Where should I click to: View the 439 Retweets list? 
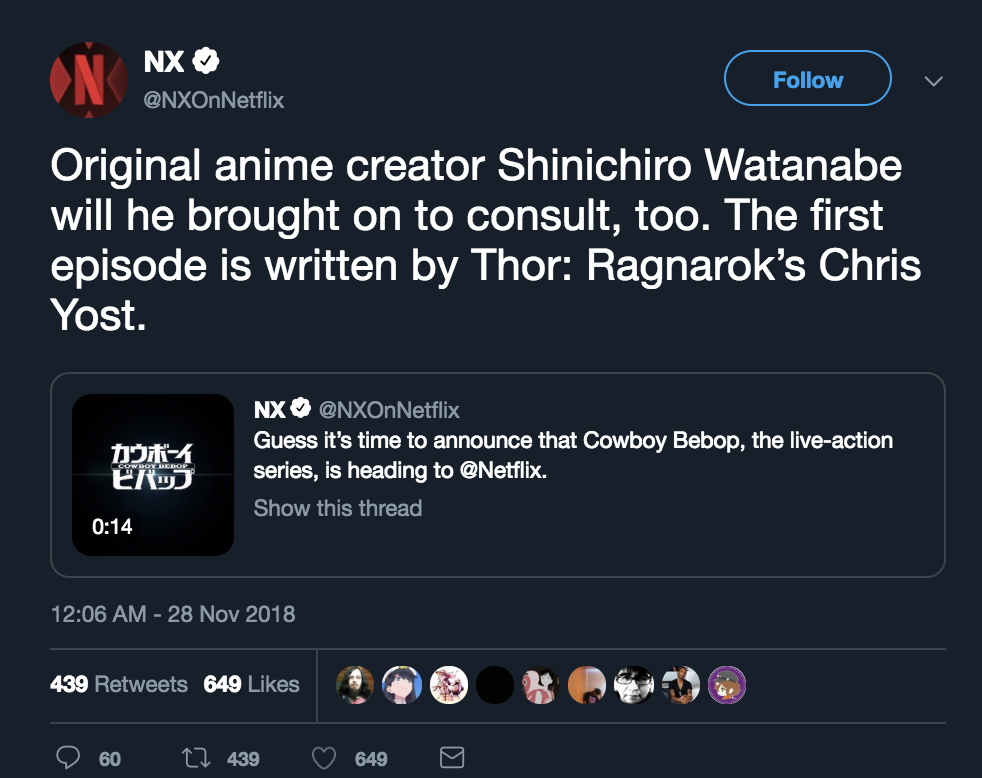119,684
